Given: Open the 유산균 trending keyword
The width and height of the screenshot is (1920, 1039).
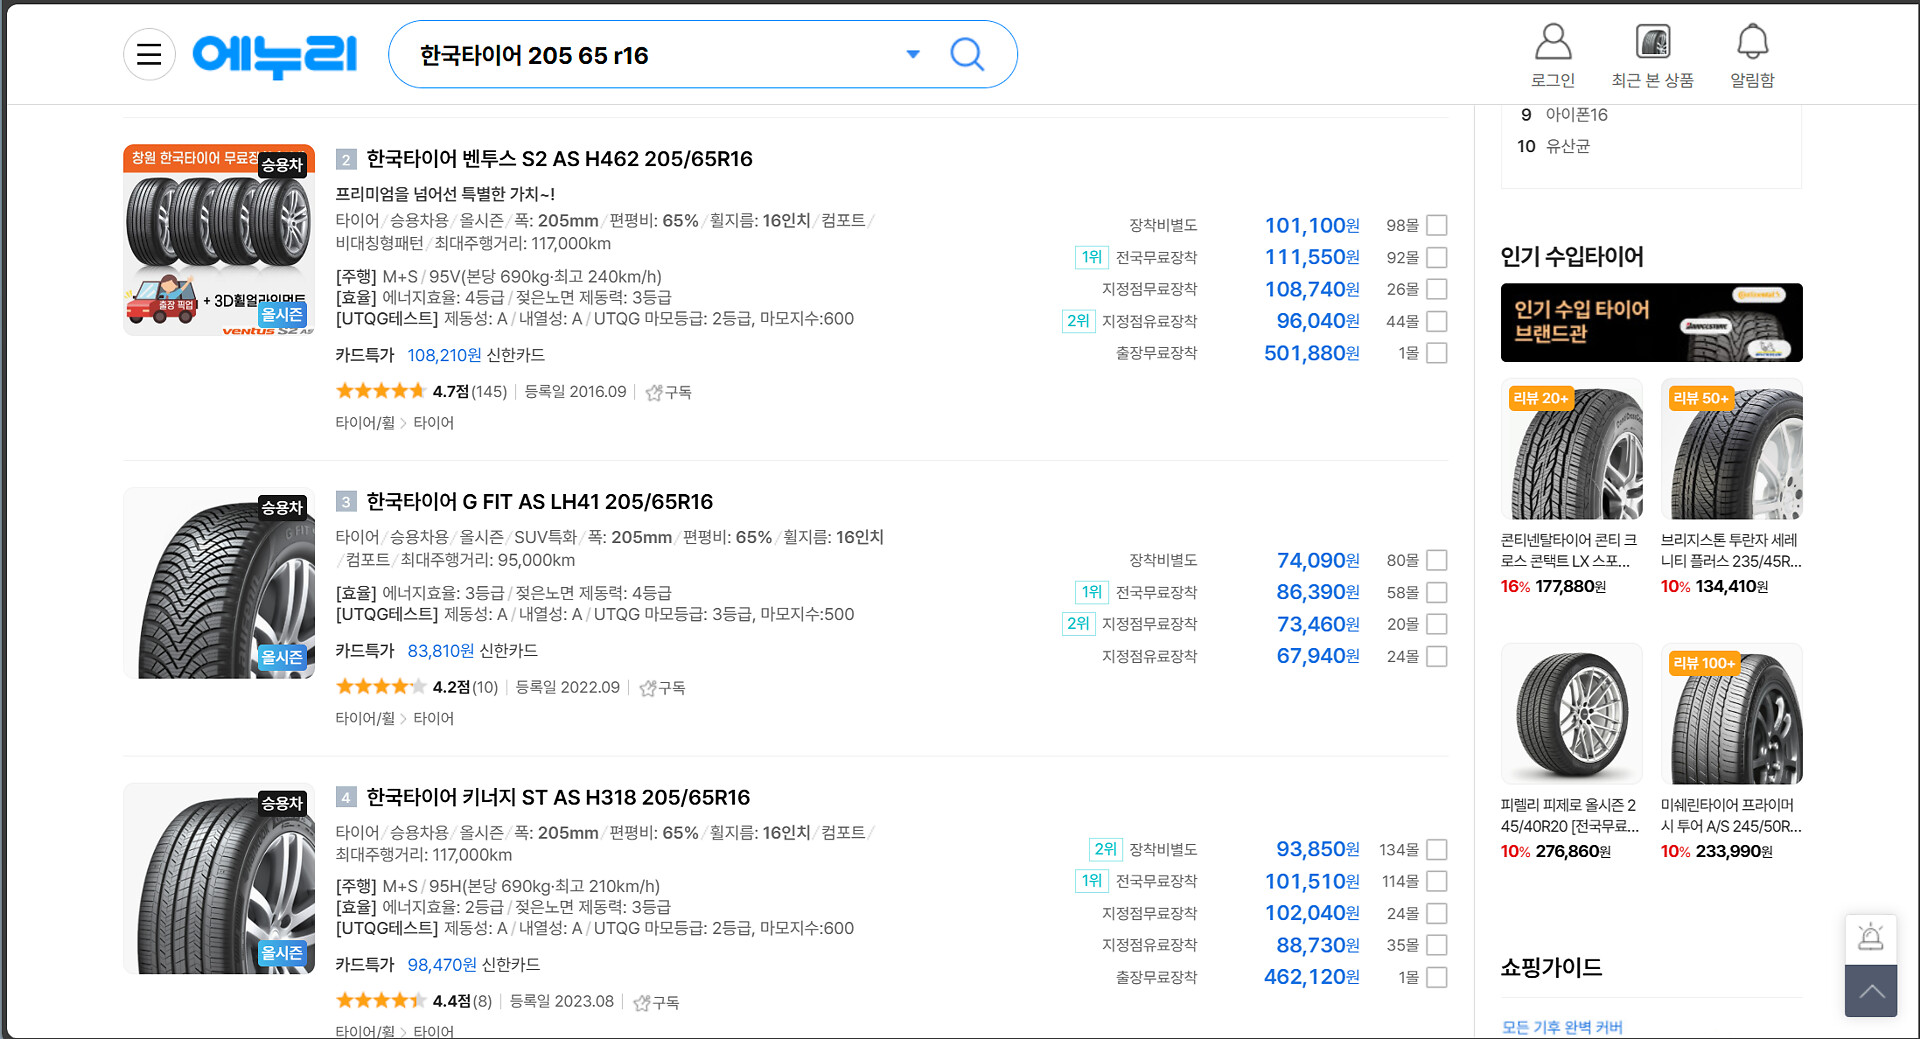Looking at the screenshot, I should tap(1568, 147).
